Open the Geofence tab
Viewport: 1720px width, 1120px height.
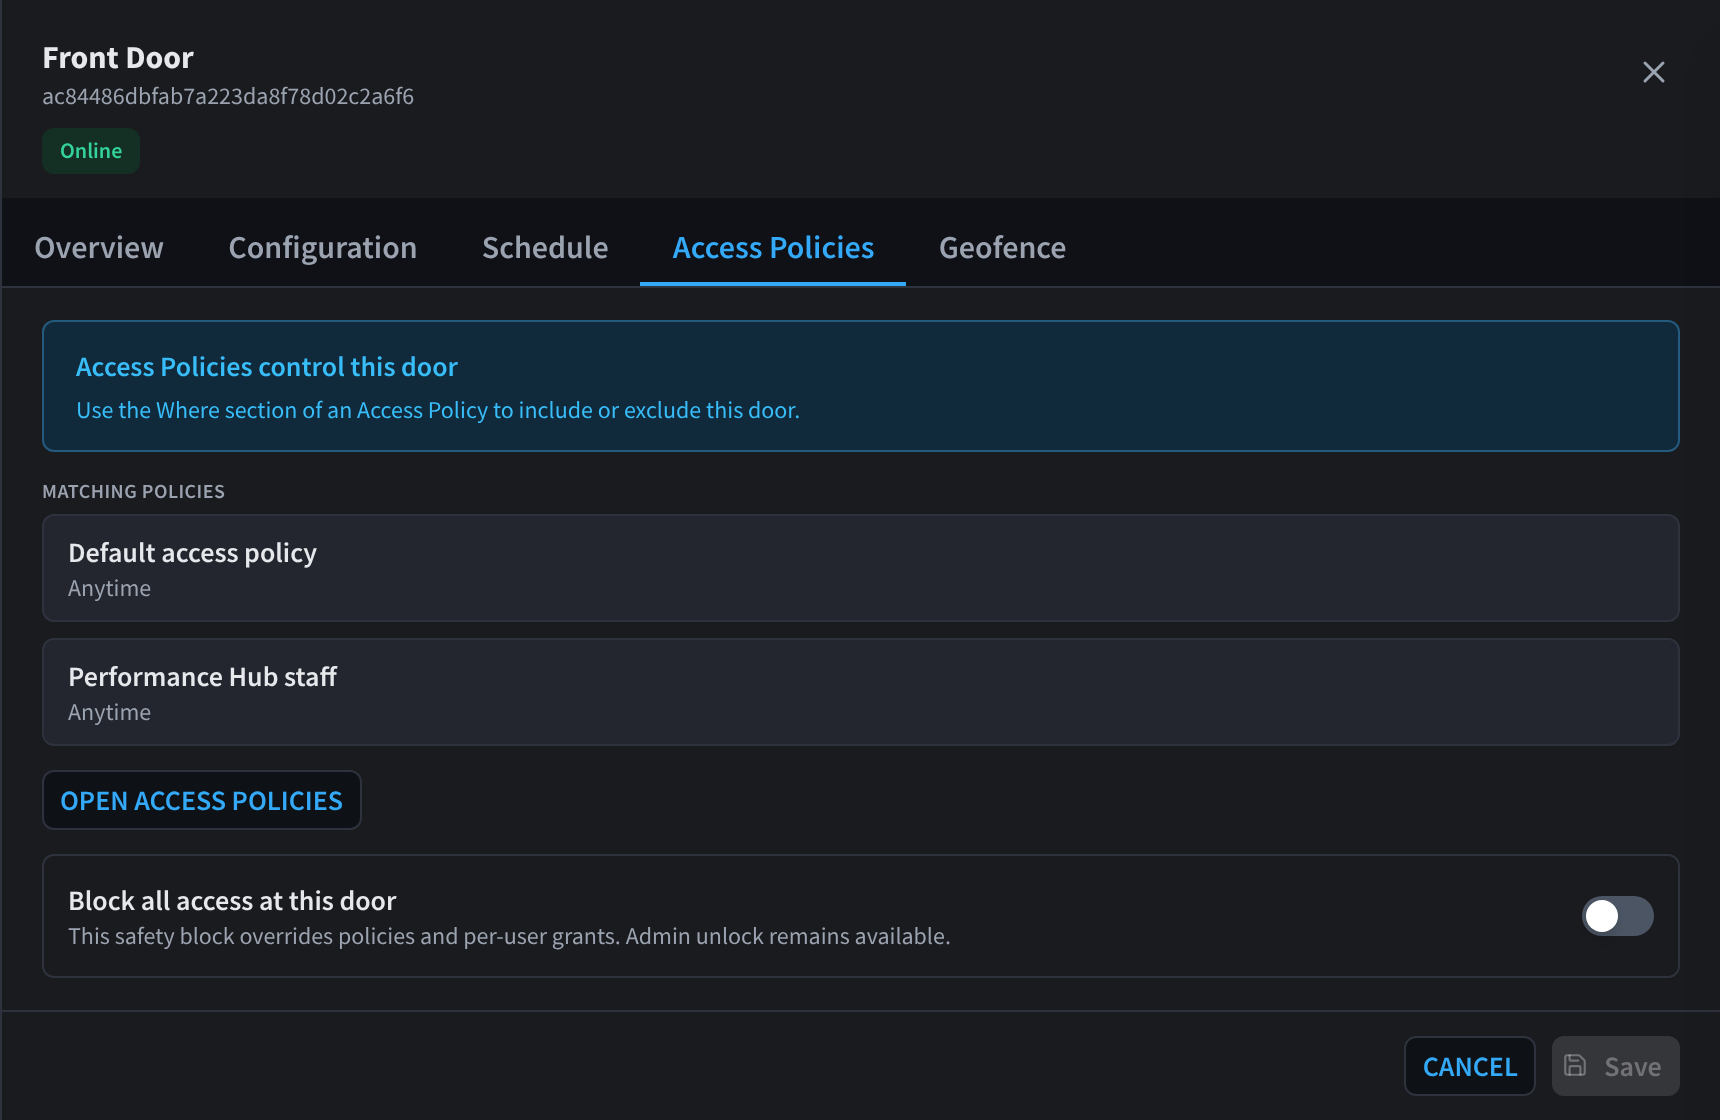point(1002,247)
